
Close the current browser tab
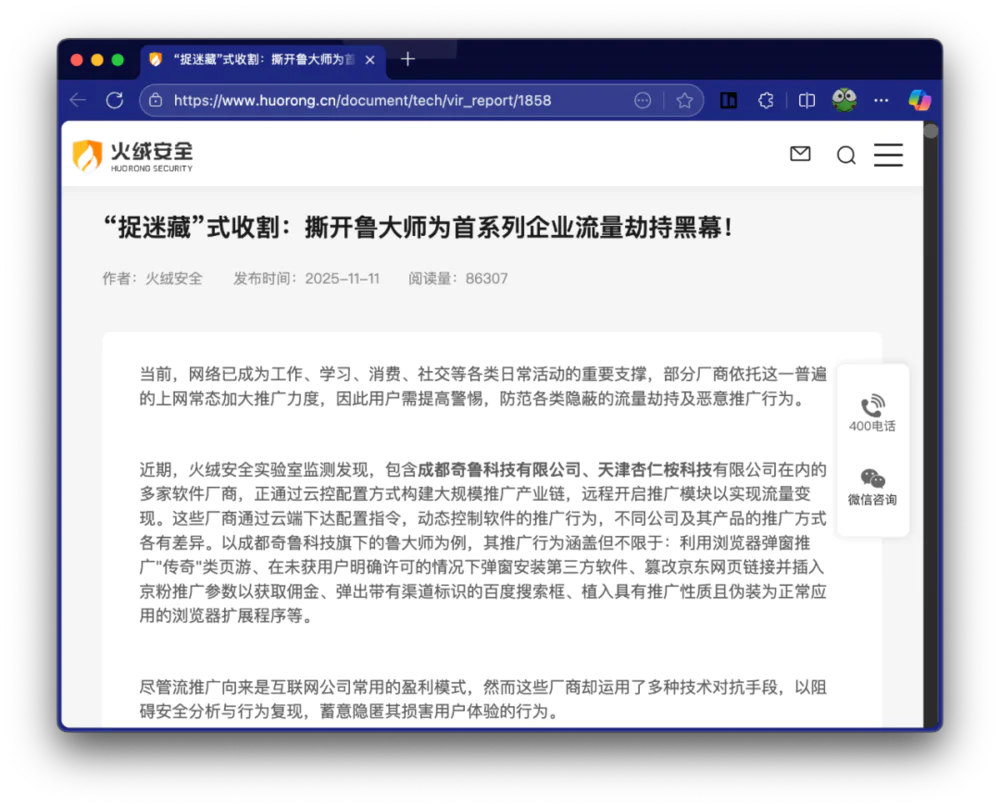[370, 60]
